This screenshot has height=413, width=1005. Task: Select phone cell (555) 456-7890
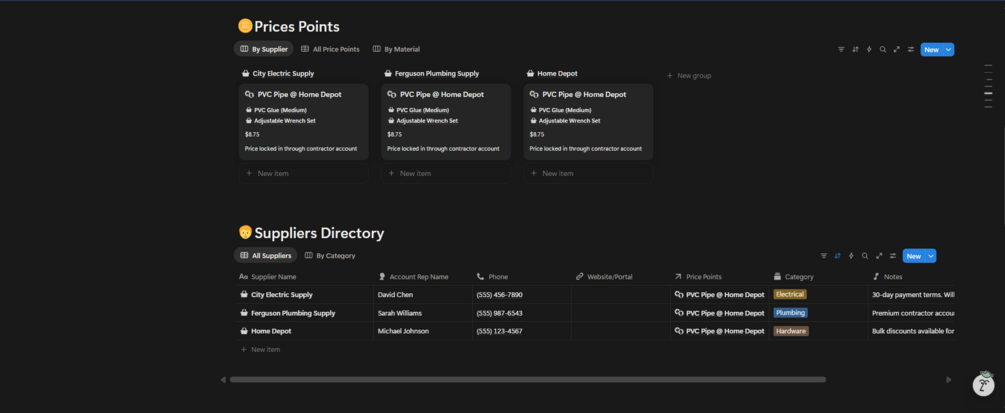(x=522, y=295)
